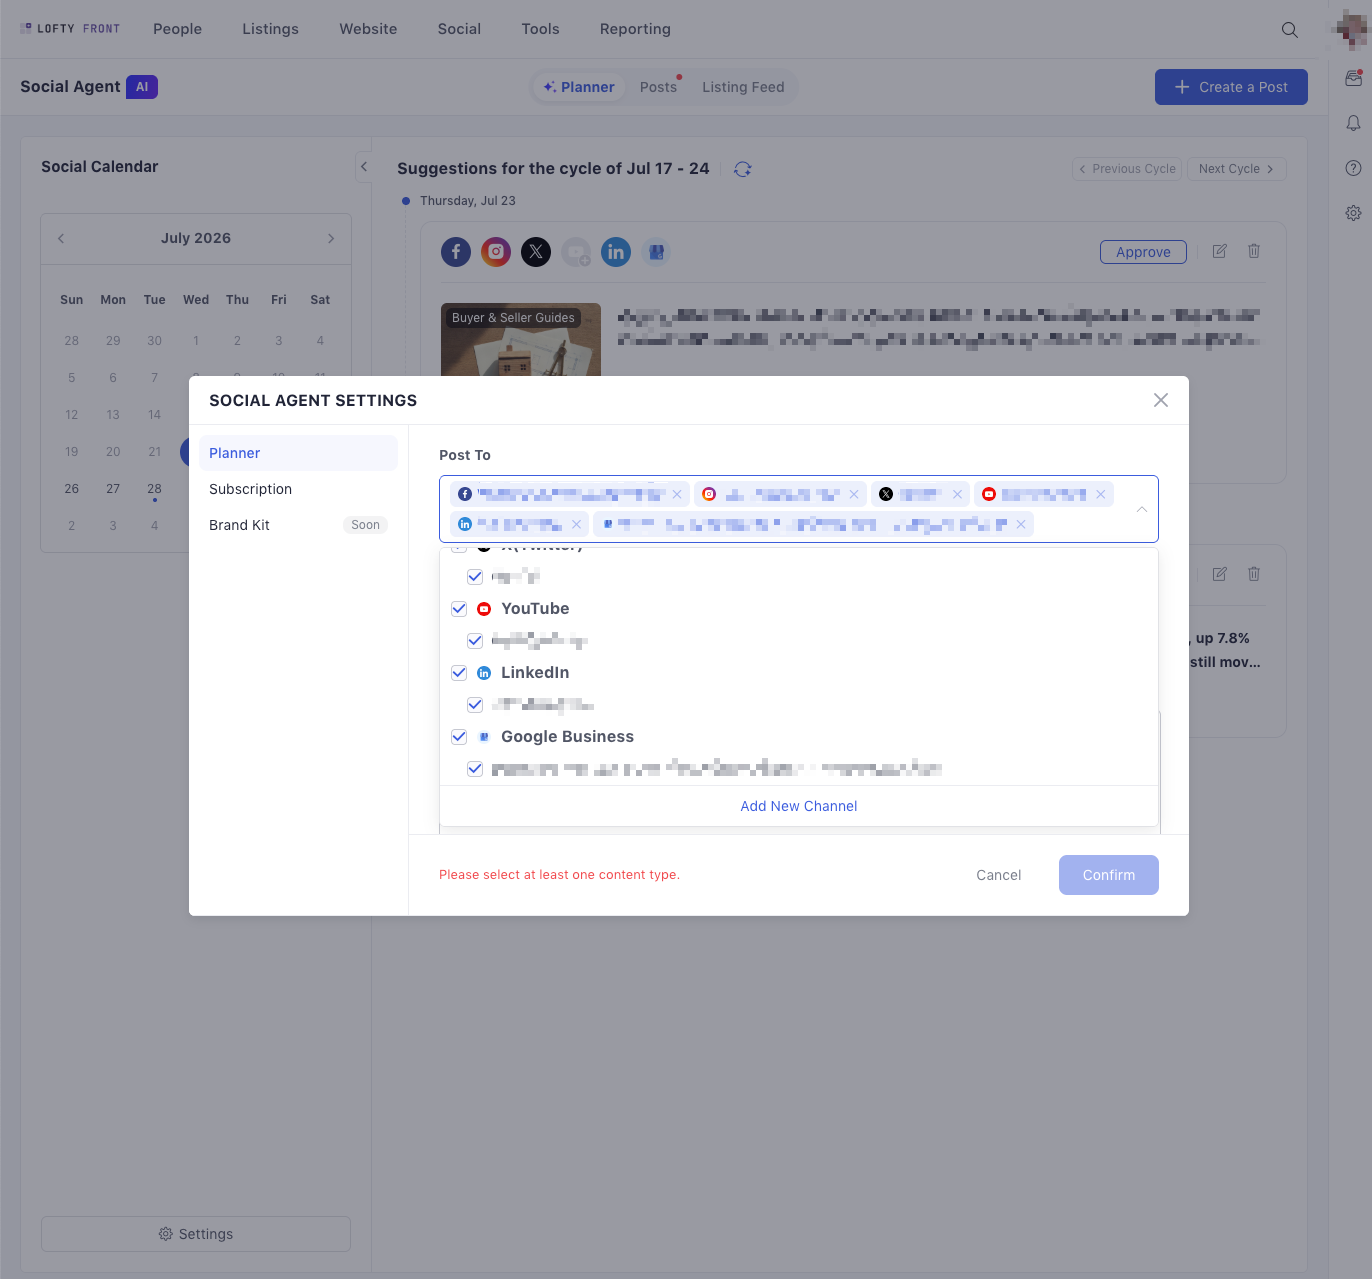Click Create a Post button

(1231, 87)
